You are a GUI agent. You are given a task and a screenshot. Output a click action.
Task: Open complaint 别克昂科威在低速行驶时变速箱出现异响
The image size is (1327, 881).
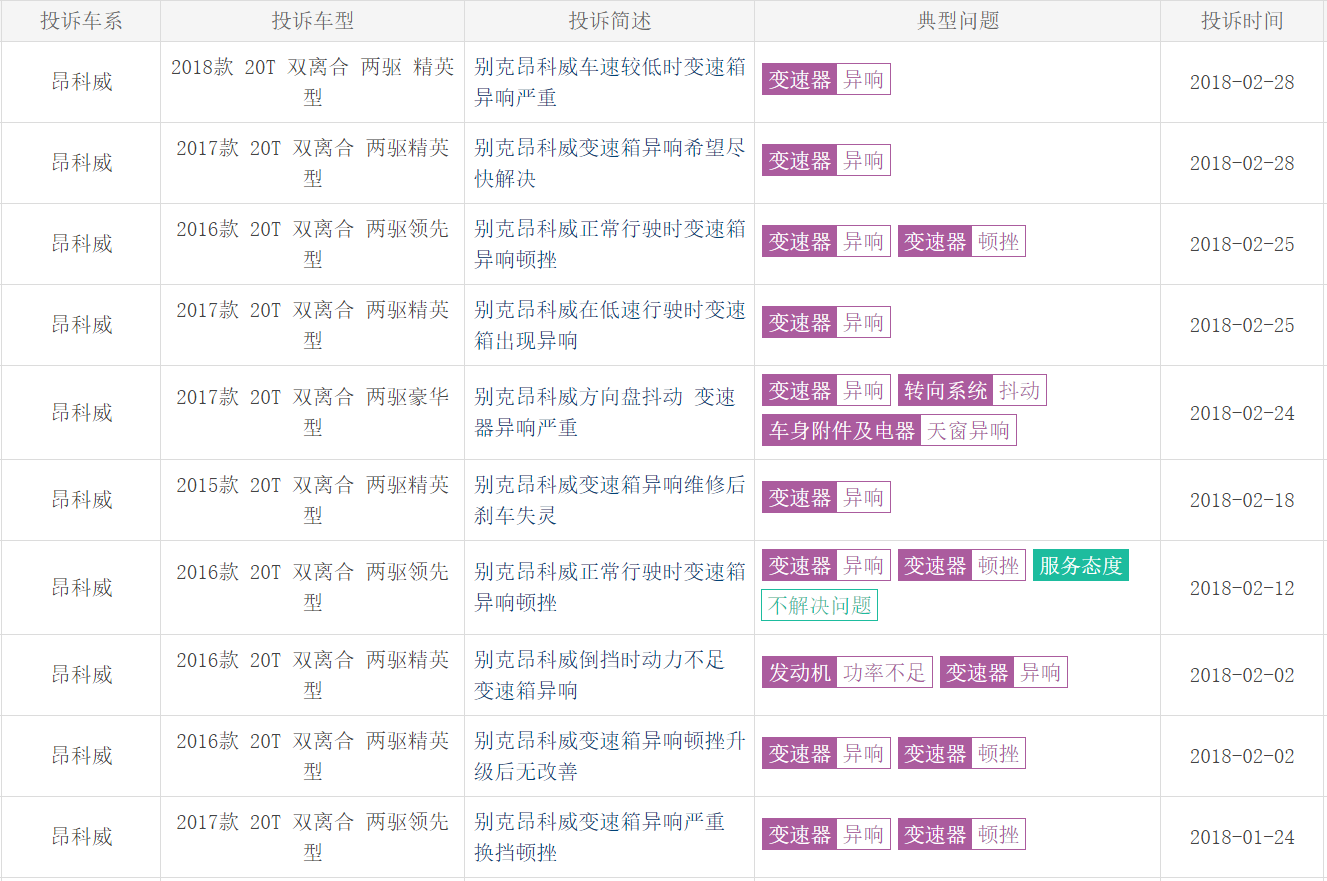pyautogui.click(x=610, y=325)
